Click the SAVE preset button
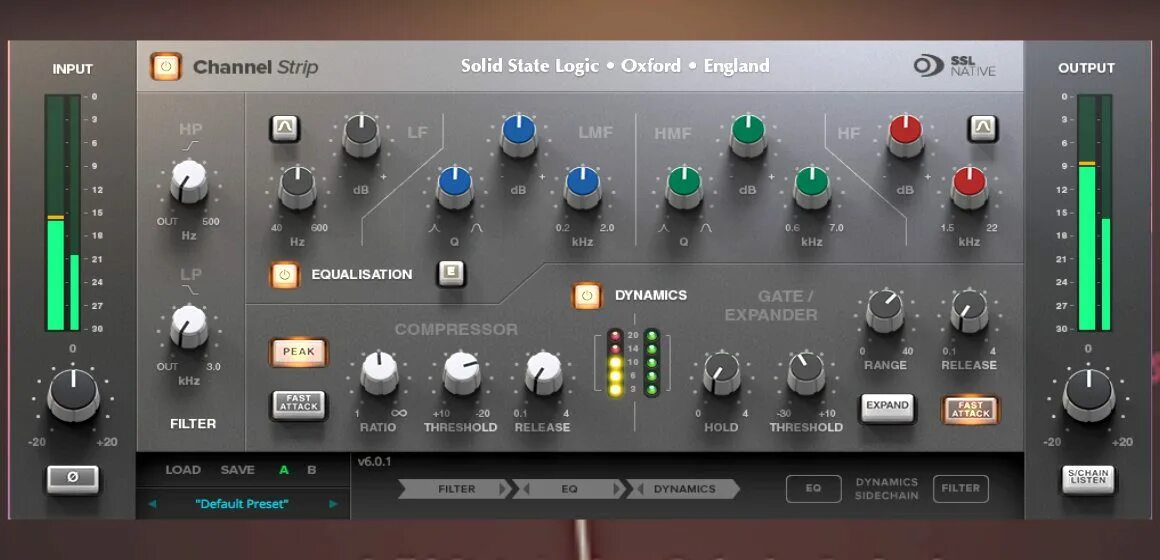1160x560 pixels. click(x=237, y=470)
